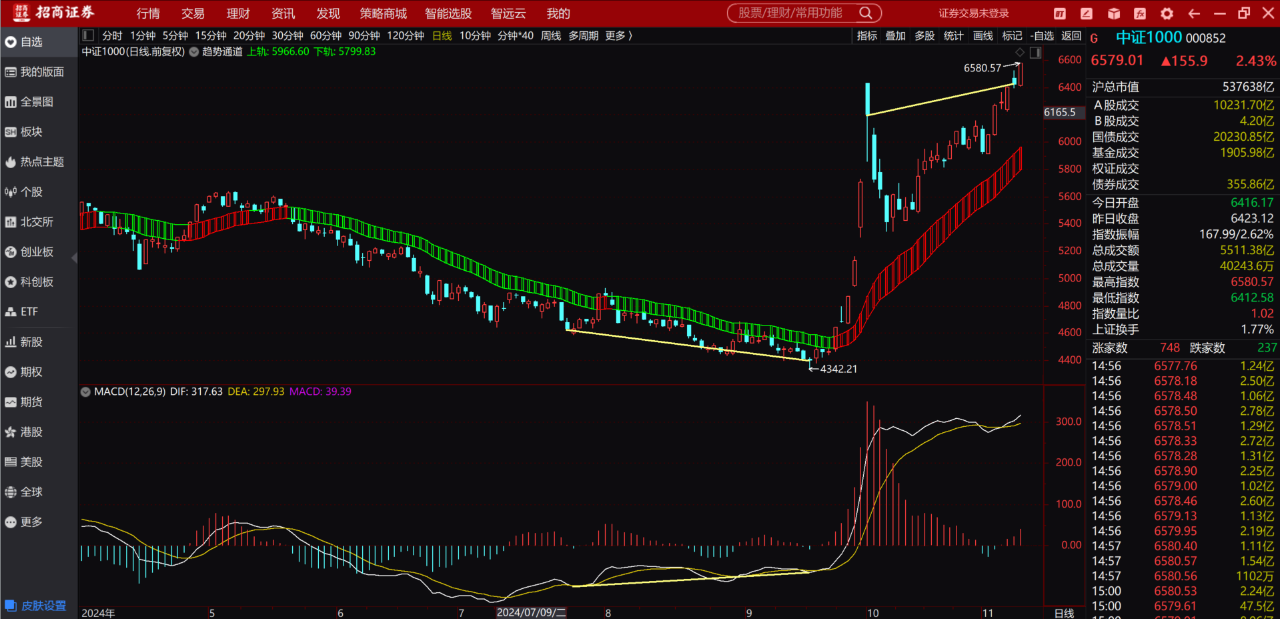The width and height of the screenshot is (1280, 619).
Task: Open the 行情 menu
Action: (148, 14)
